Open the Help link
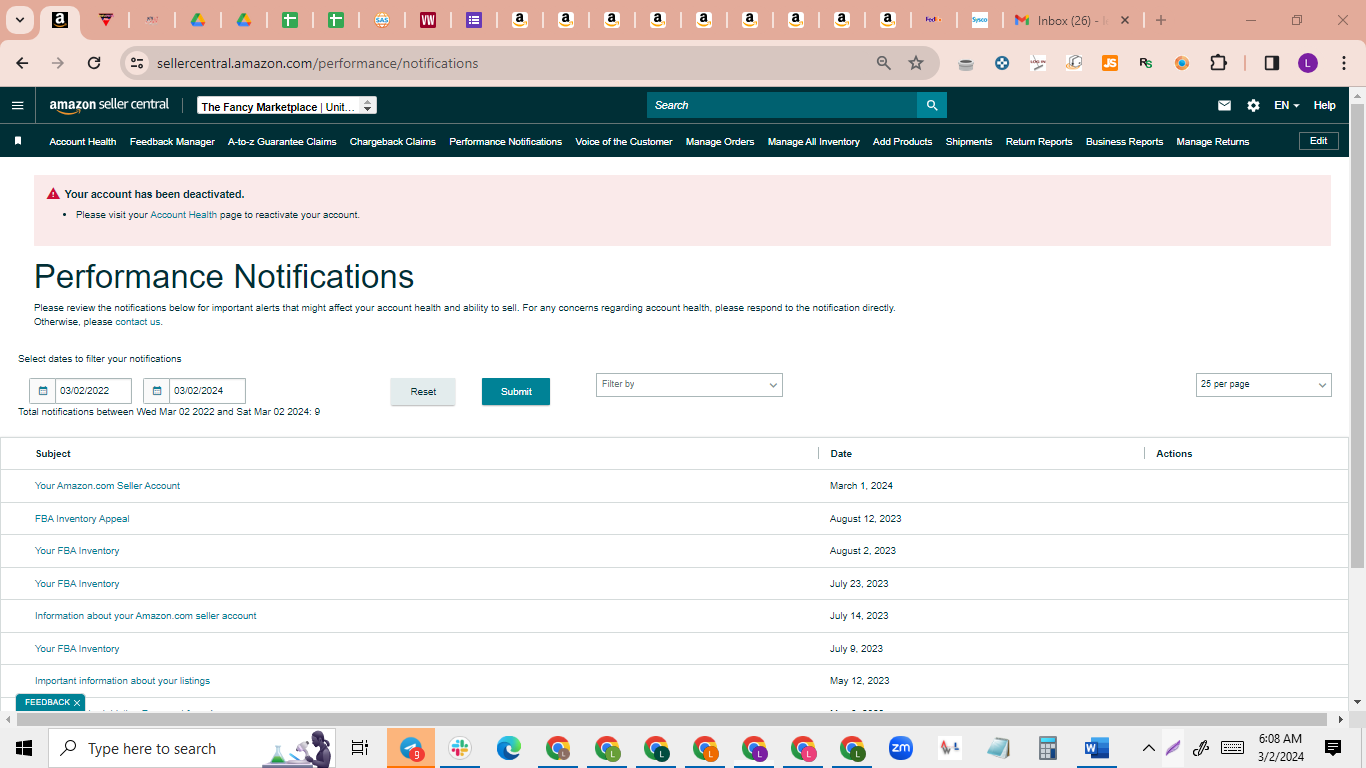 [x=1324, y=105]
